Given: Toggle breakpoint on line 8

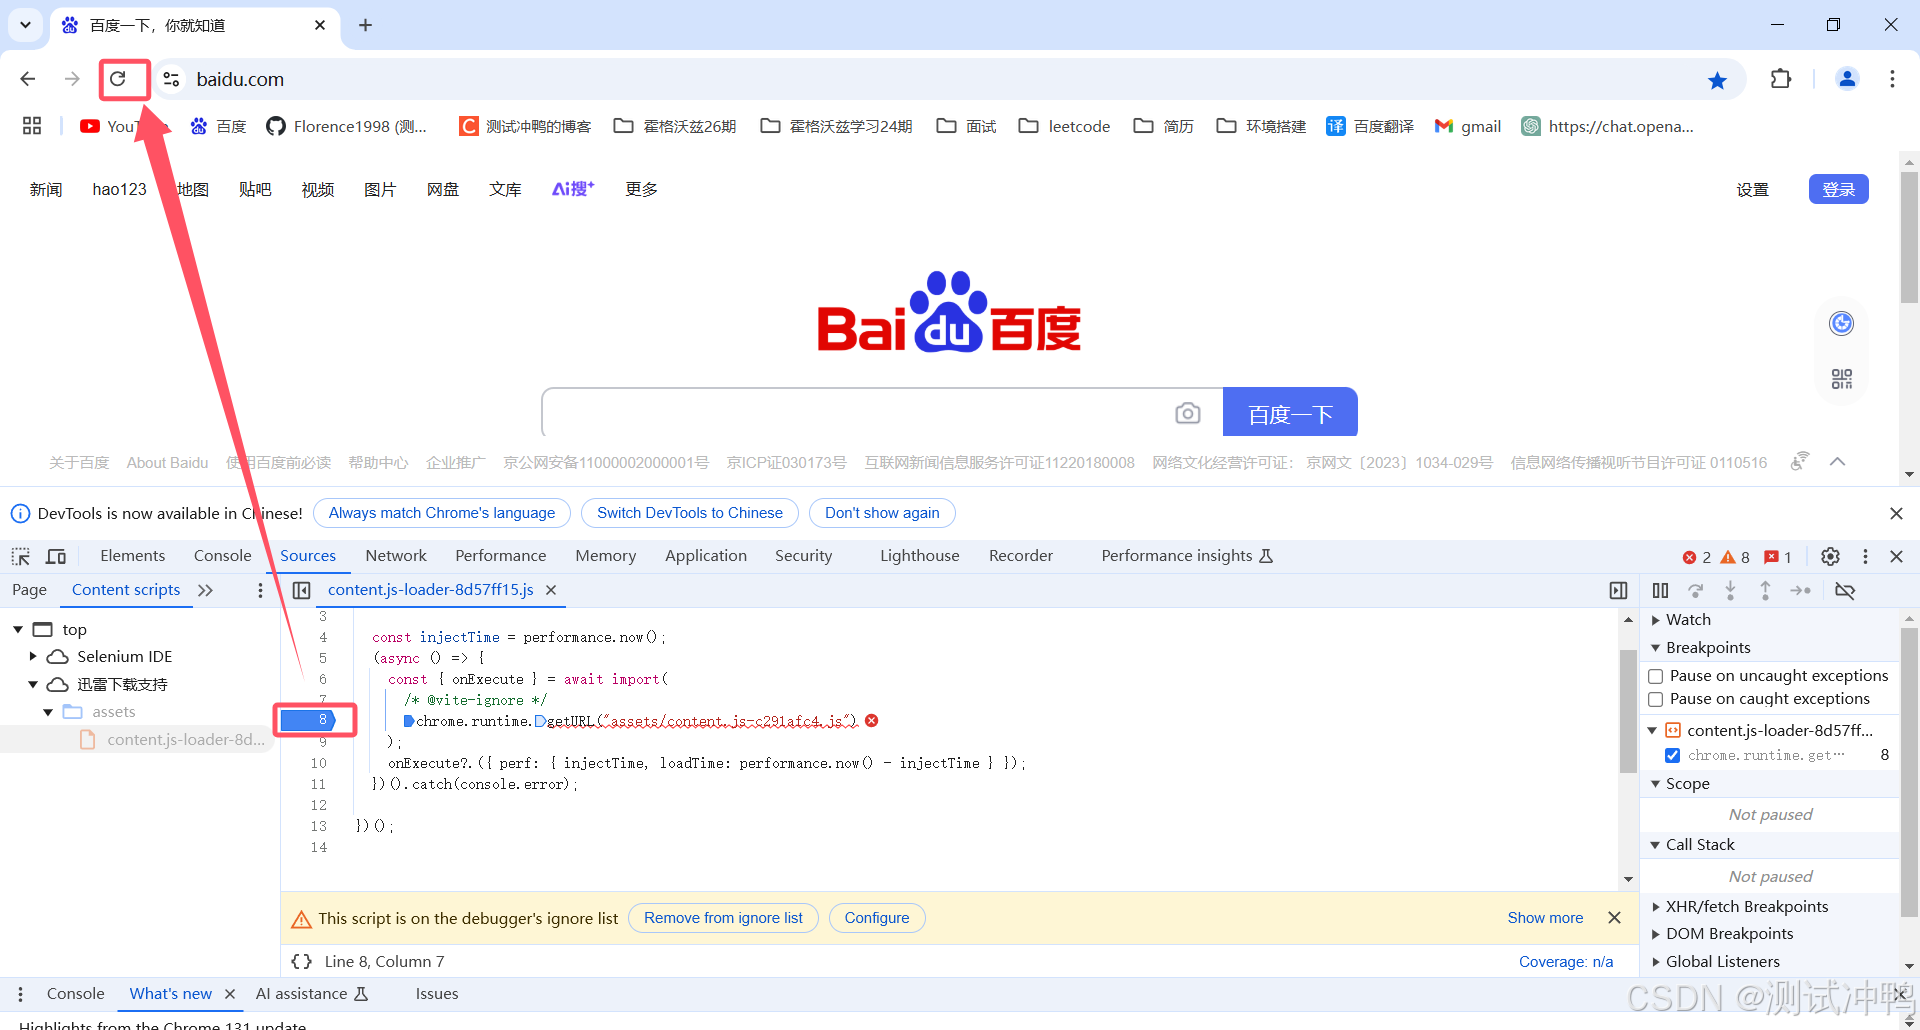Looking at the screenshot, I should pyautogui.click(x=308, y=720).
